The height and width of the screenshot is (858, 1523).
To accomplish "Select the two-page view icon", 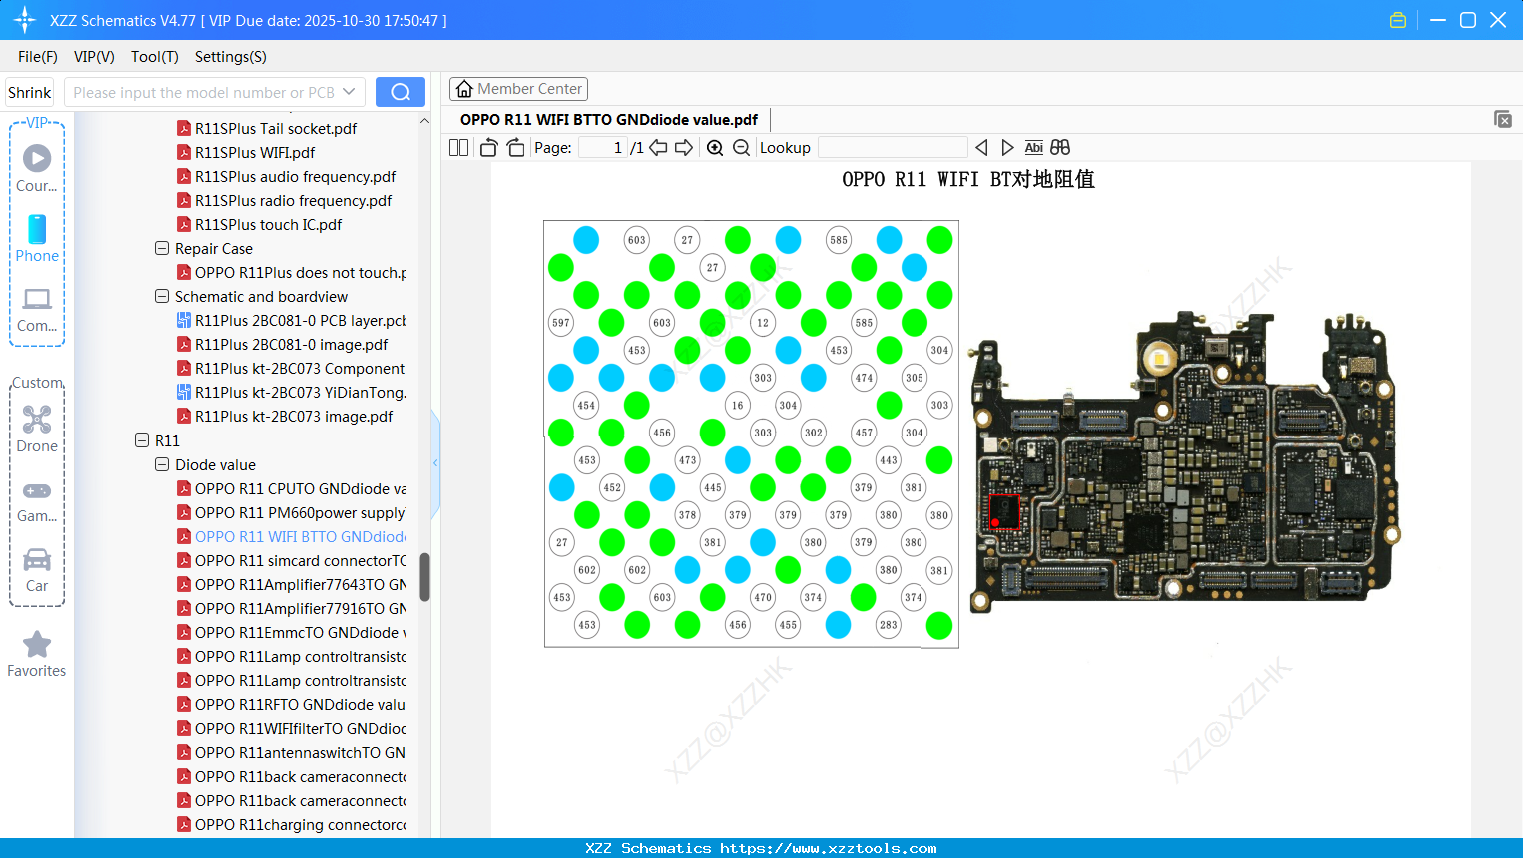I will point(457,147).
